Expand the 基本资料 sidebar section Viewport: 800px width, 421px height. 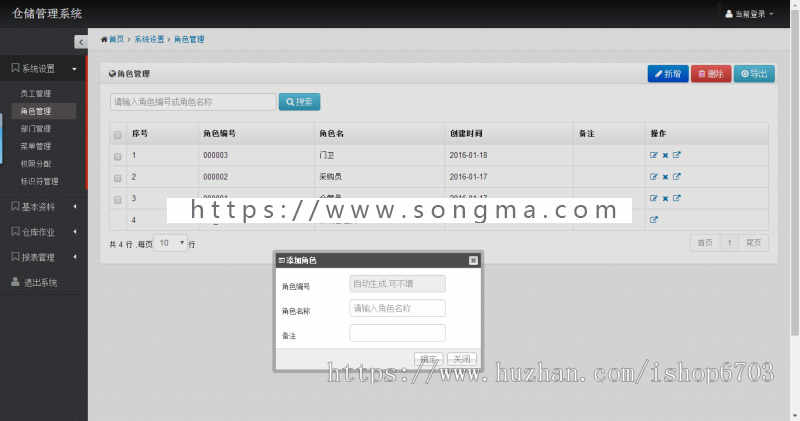43,207
